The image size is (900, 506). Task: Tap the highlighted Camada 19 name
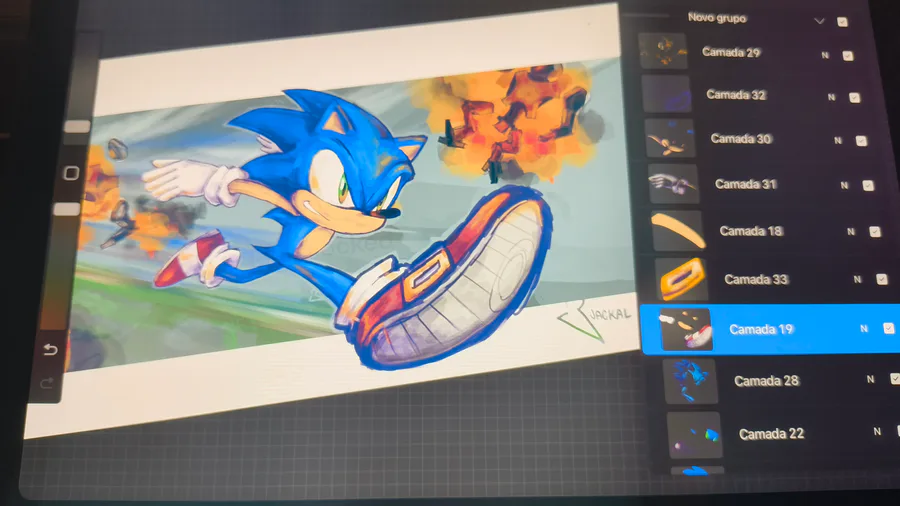click(x=761, y=329)
